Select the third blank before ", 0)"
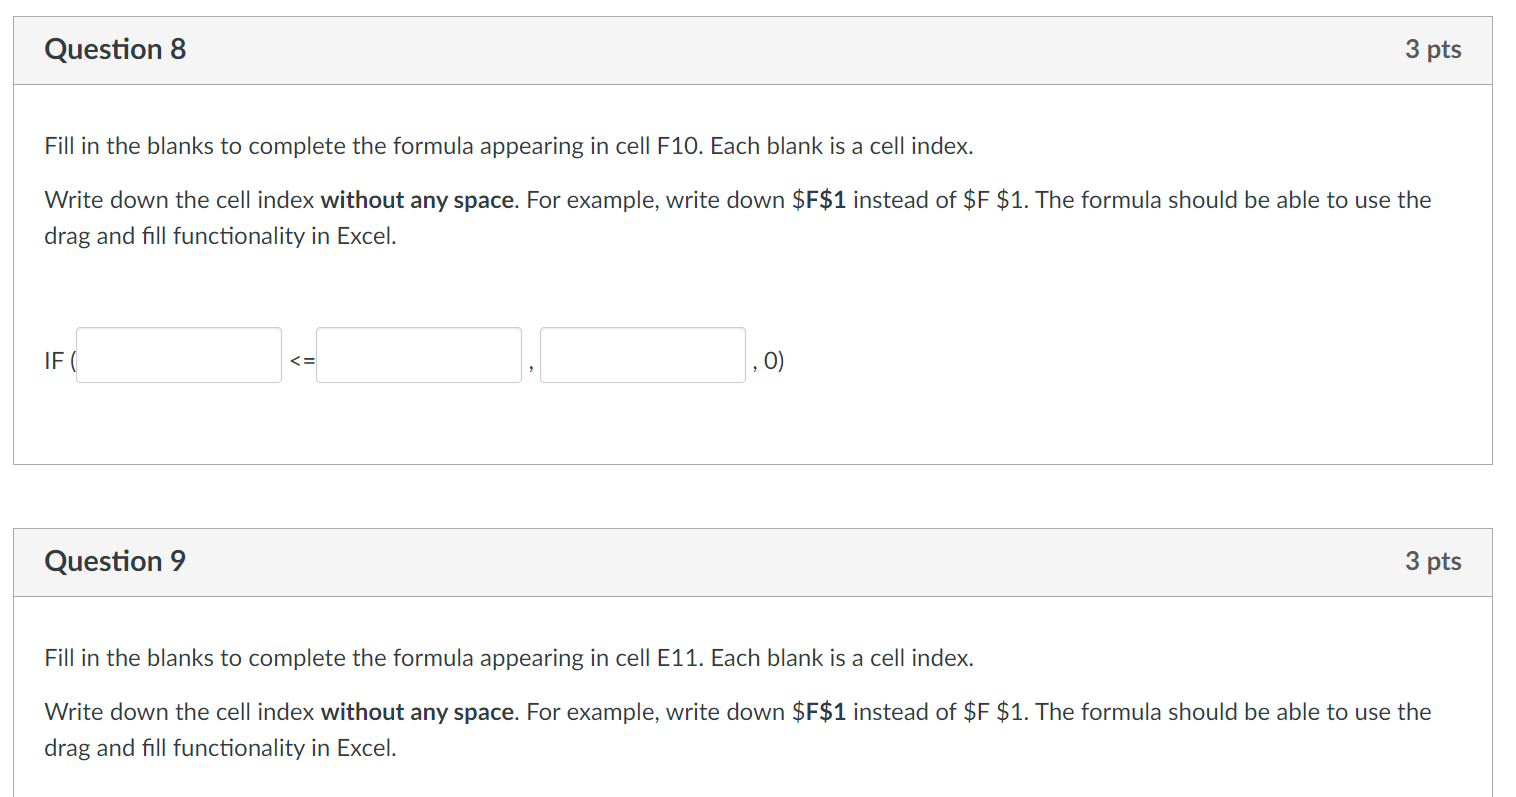Viewport: 1516px width, 797px height. [x=643, y=355]
